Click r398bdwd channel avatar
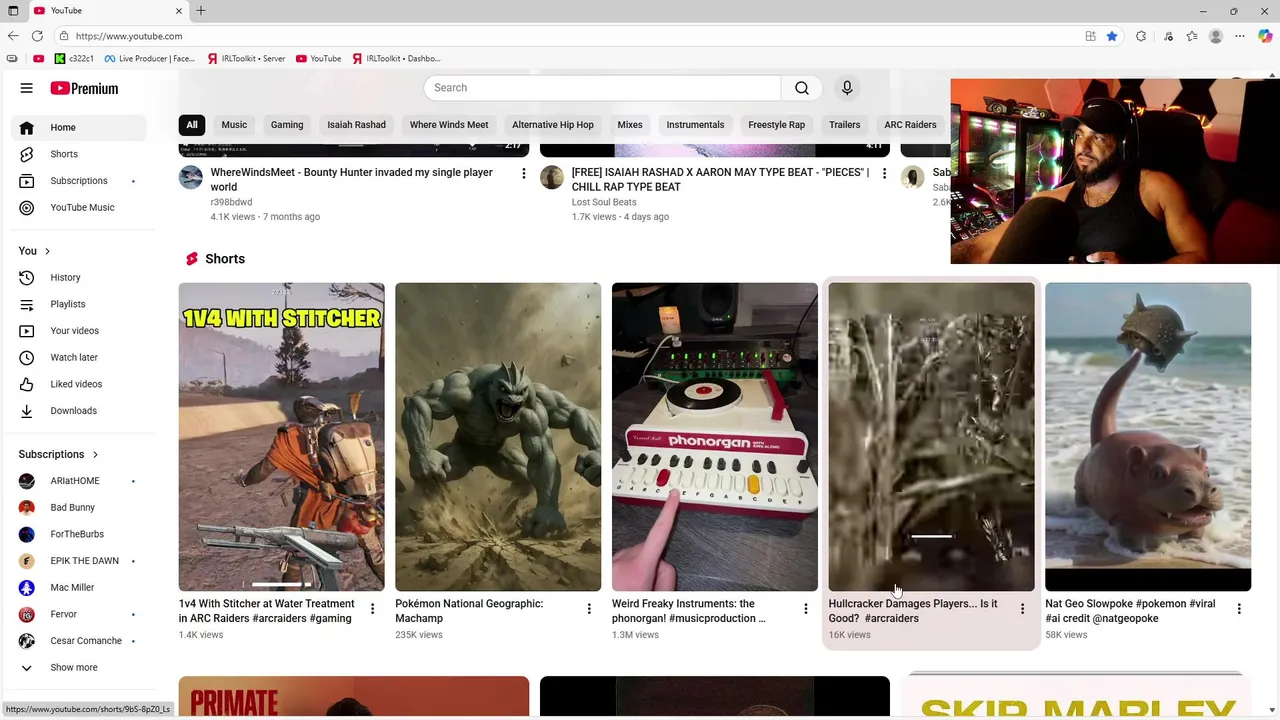 point(191,178)
